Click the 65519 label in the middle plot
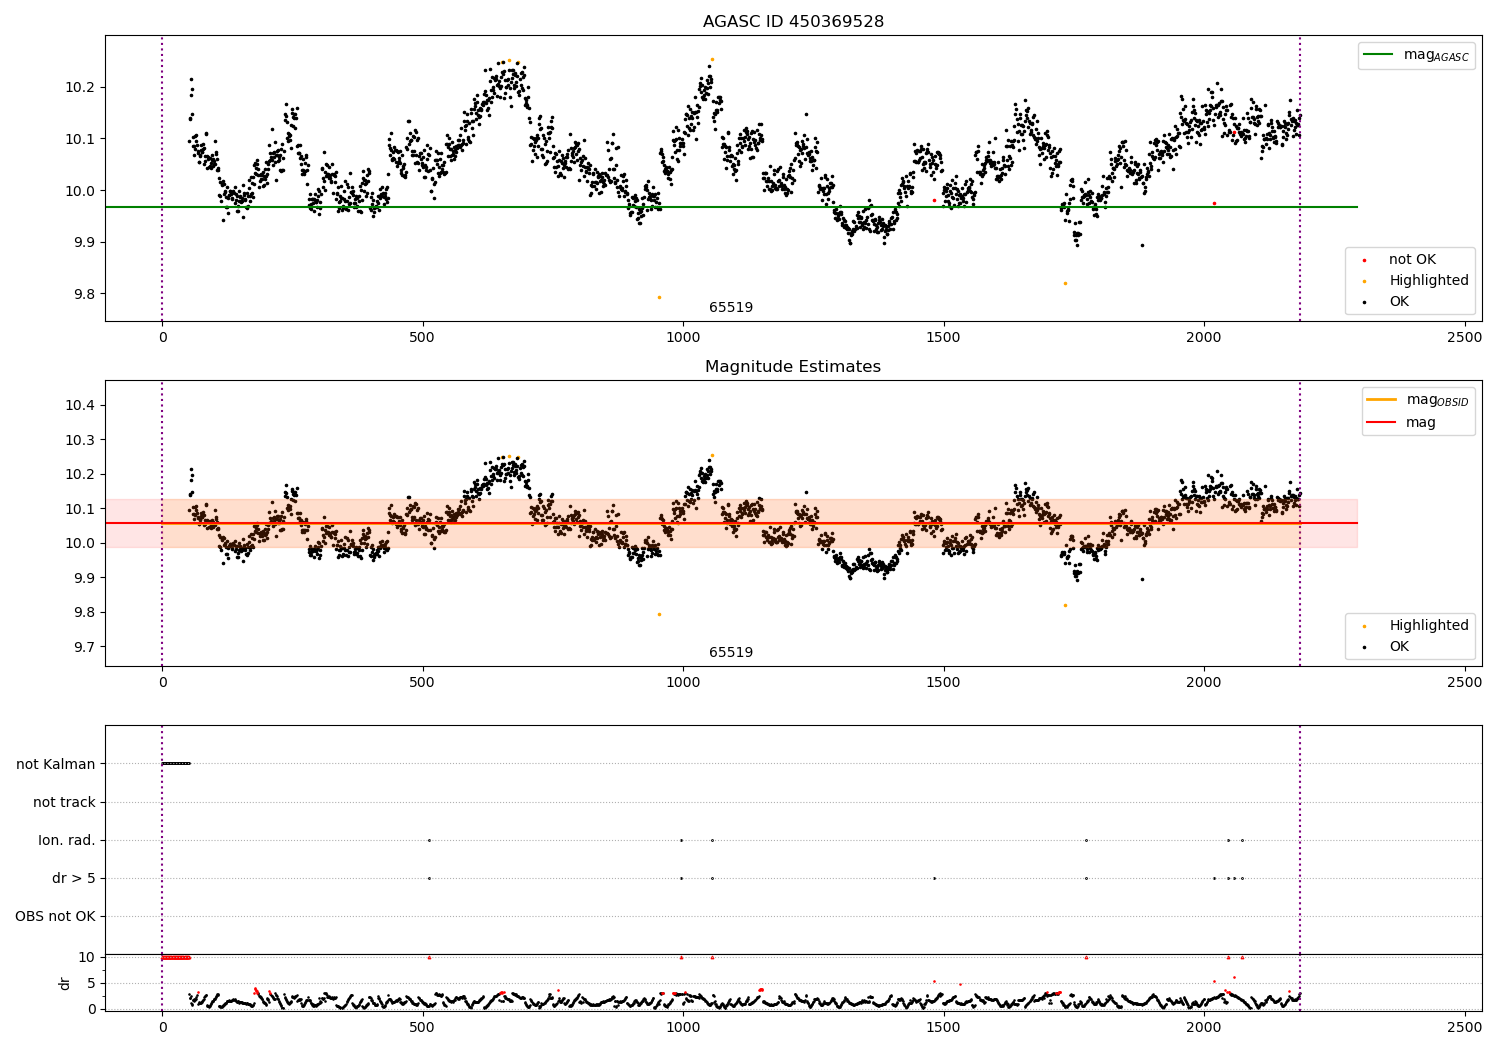1500x1050 pixels. [731, 652]
